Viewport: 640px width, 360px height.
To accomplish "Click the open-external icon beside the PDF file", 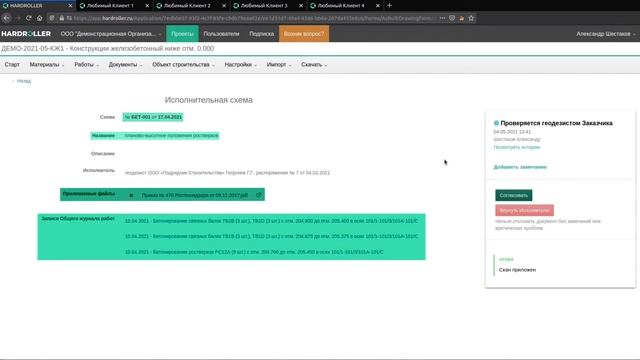I will [258, 195].
